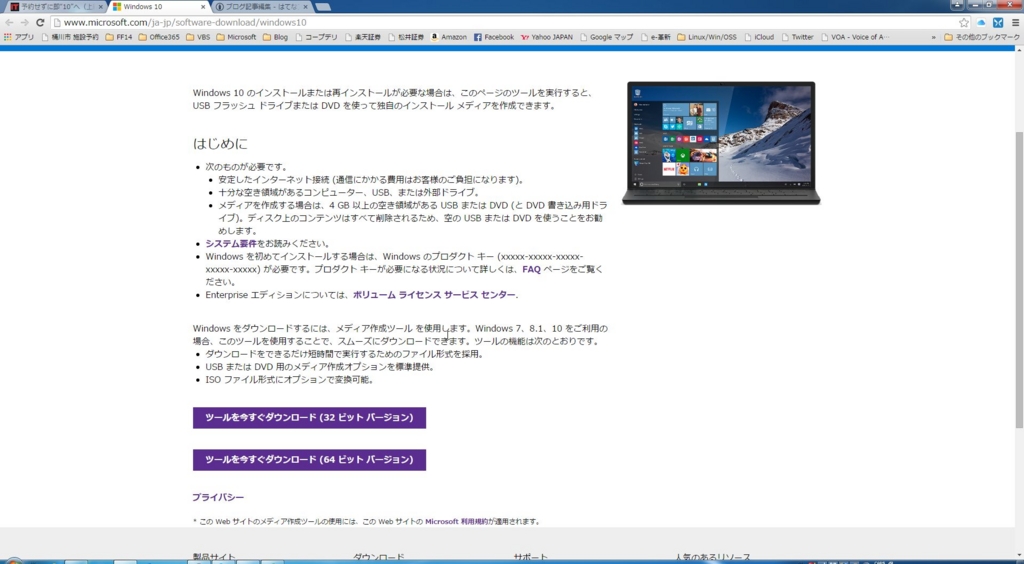Close the ブログ記事編集 tab
Viewport: 1024px width, 564px height.
click(x=305, y=7)
